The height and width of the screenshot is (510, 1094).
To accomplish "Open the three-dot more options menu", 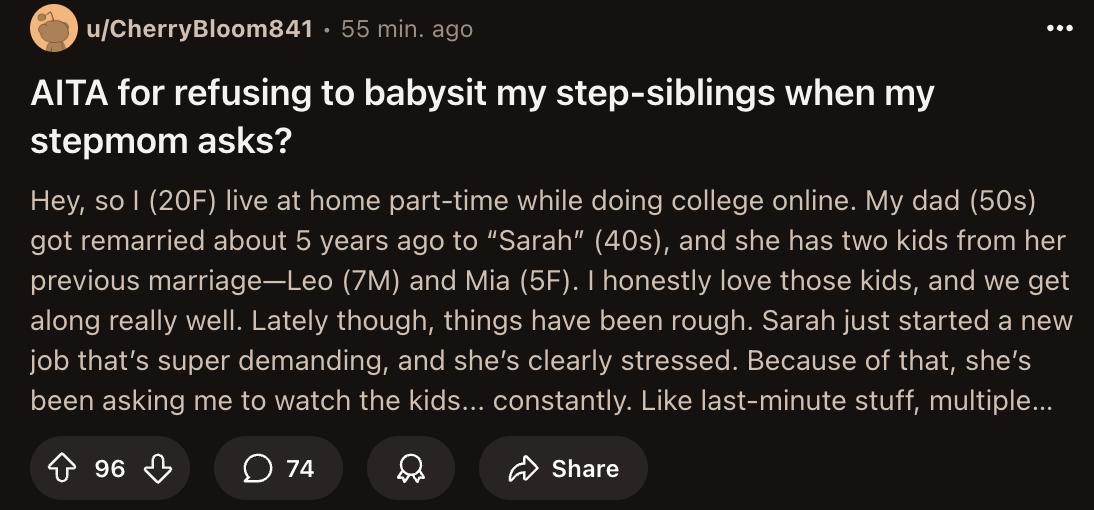I will [x=1059, y=29].
